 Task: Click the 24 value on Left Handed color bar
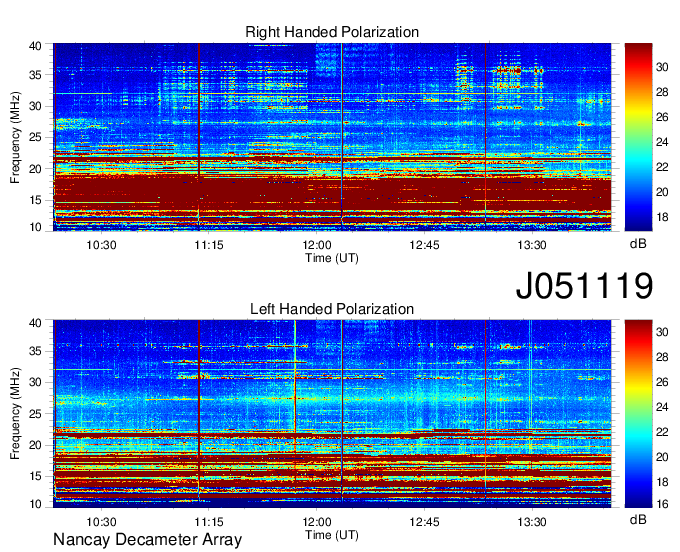coord(662,407)
